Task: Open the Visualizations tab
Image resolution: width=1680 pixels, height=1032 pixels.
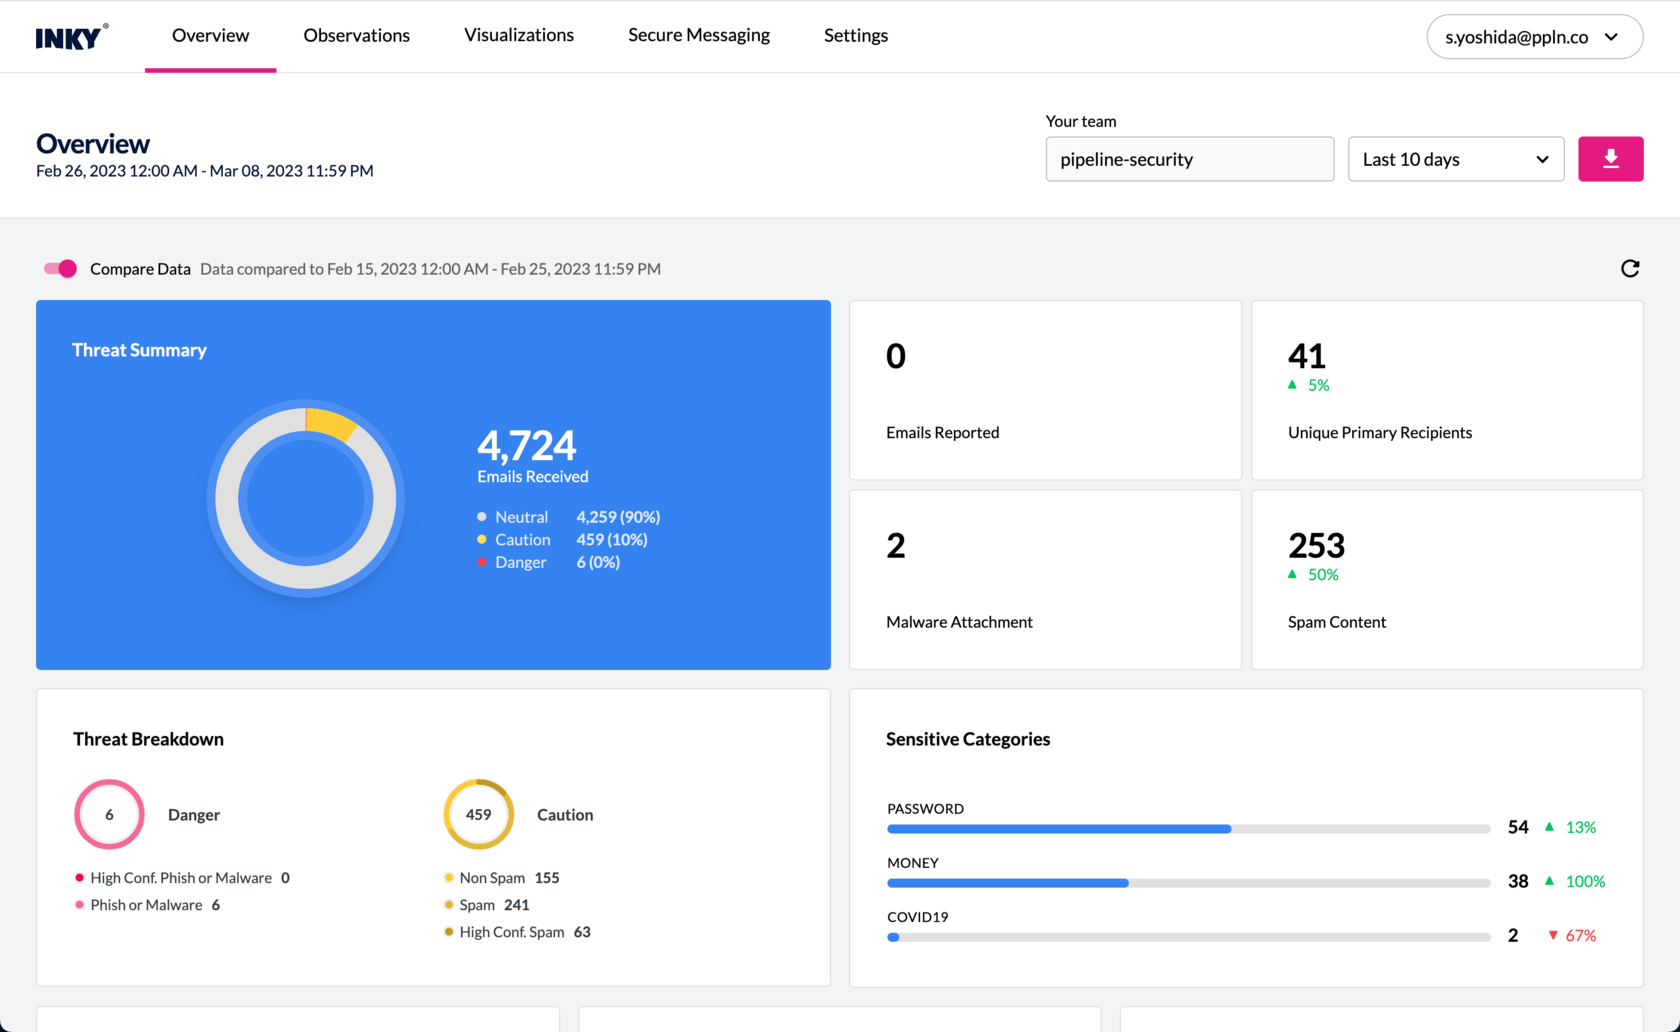Action: 518,36
